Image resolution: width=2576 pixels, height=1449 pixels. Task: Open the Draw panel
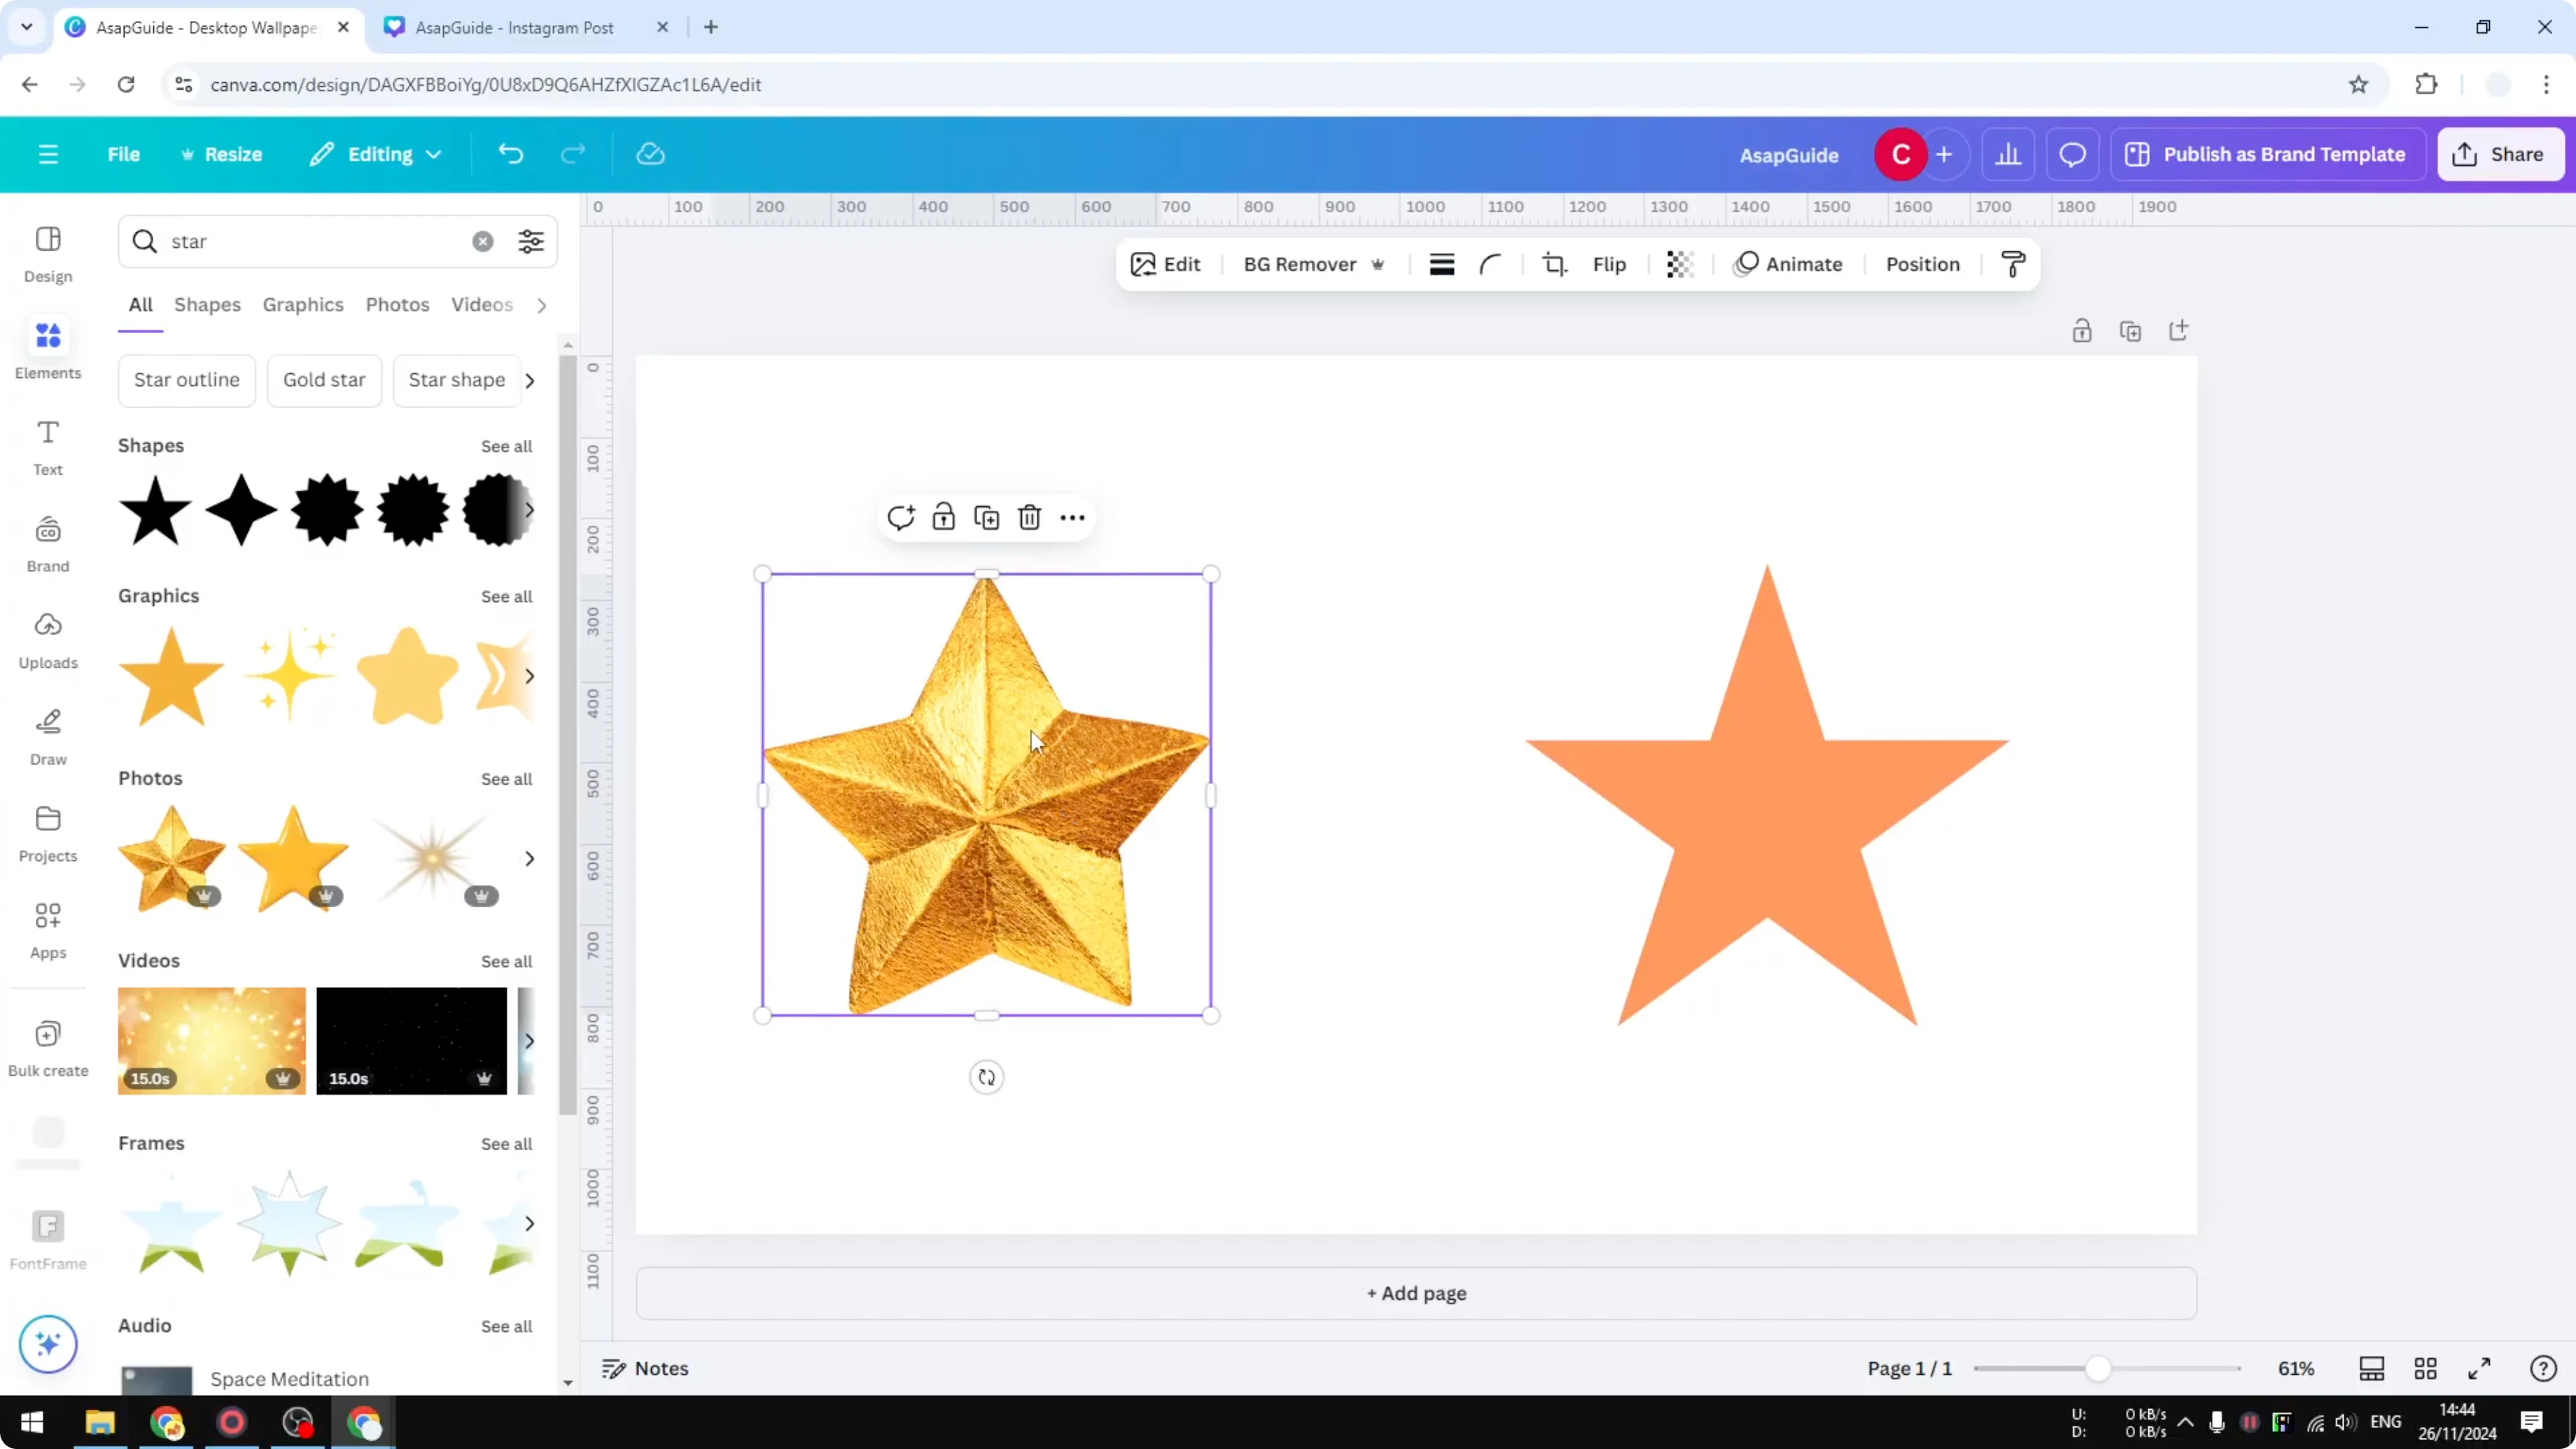[x=47, y=736]
